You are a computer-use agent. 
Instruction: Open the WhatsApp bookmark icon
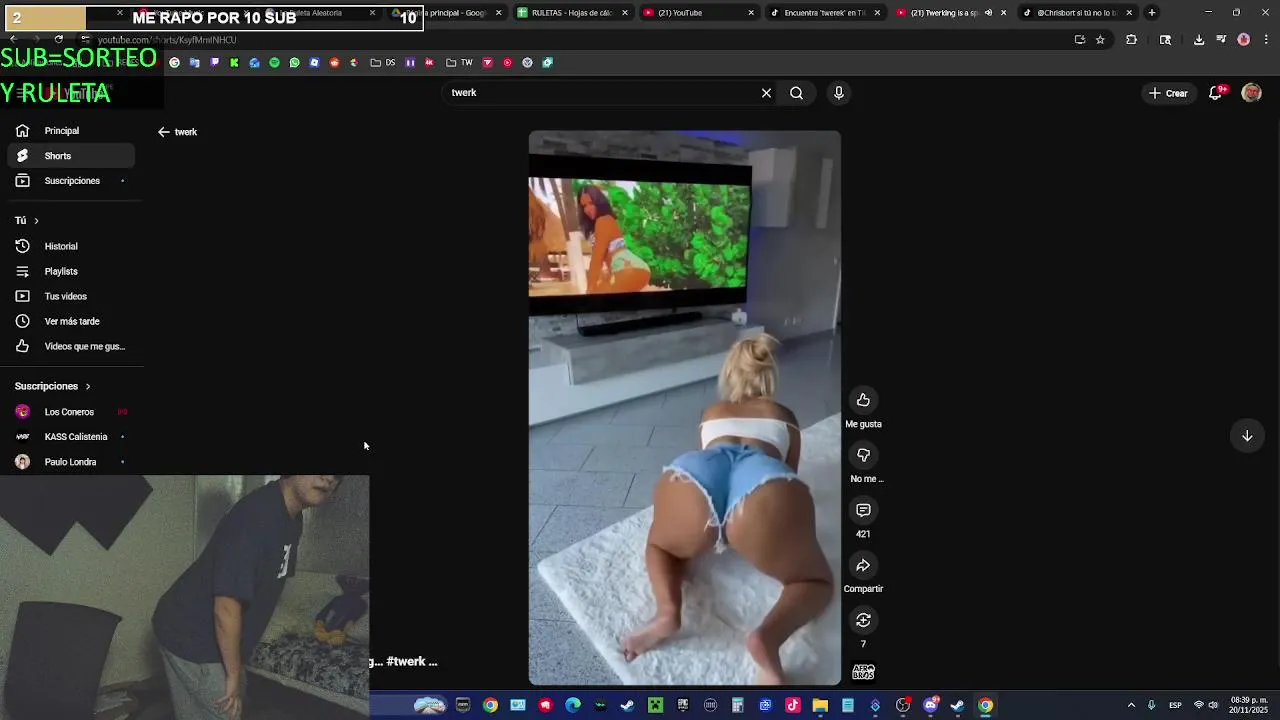tap(294, 62)
